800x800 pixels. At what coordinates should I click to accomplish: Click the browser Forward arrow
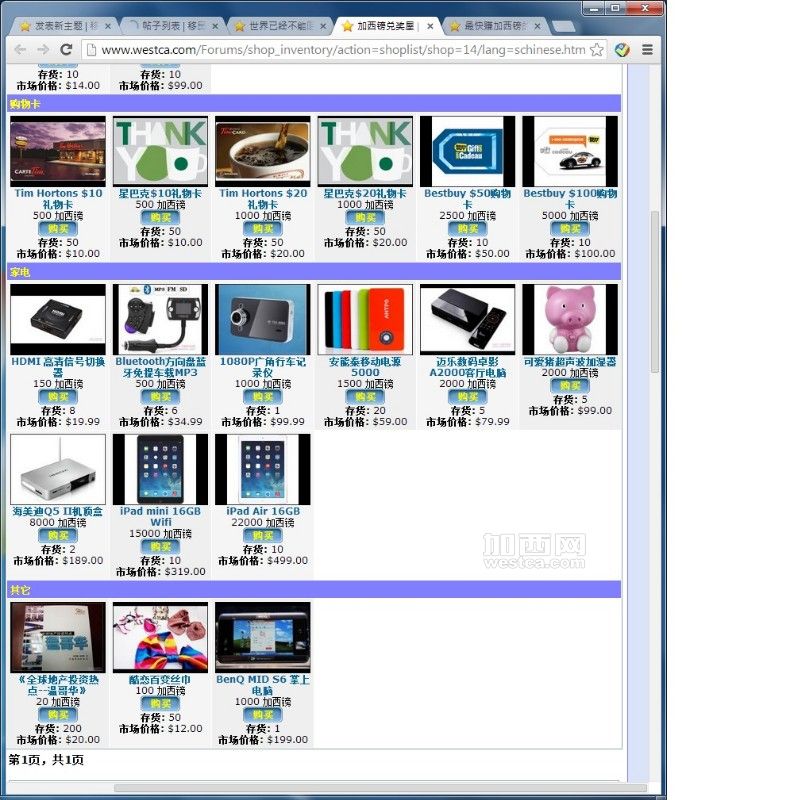[43, 49]
